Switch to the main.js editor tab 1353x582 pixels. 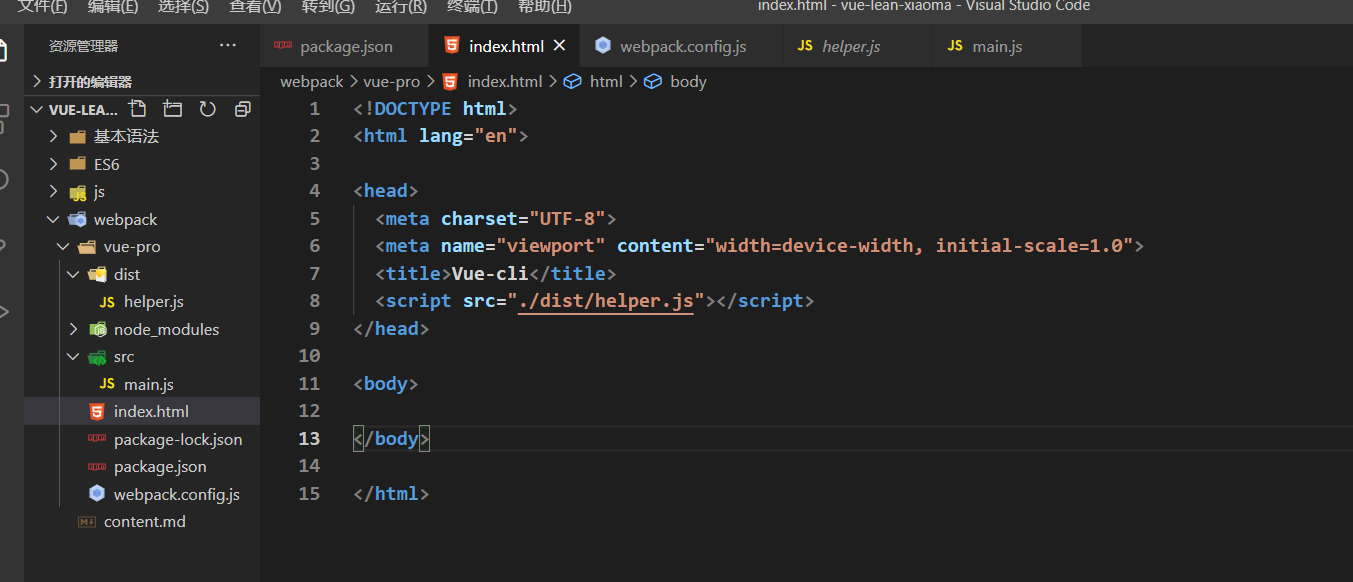[x=1007, y=46]
